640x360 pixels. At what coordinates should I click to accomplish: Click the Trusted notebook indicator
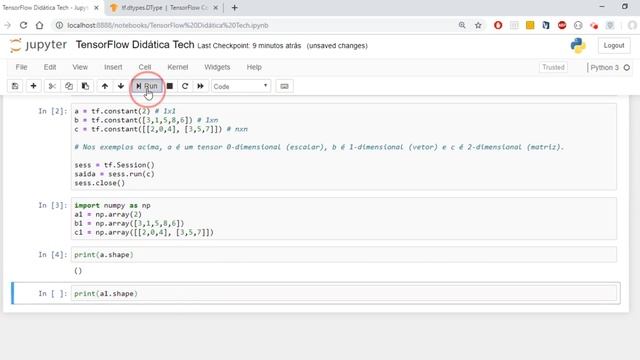click(x=553, y=67)
